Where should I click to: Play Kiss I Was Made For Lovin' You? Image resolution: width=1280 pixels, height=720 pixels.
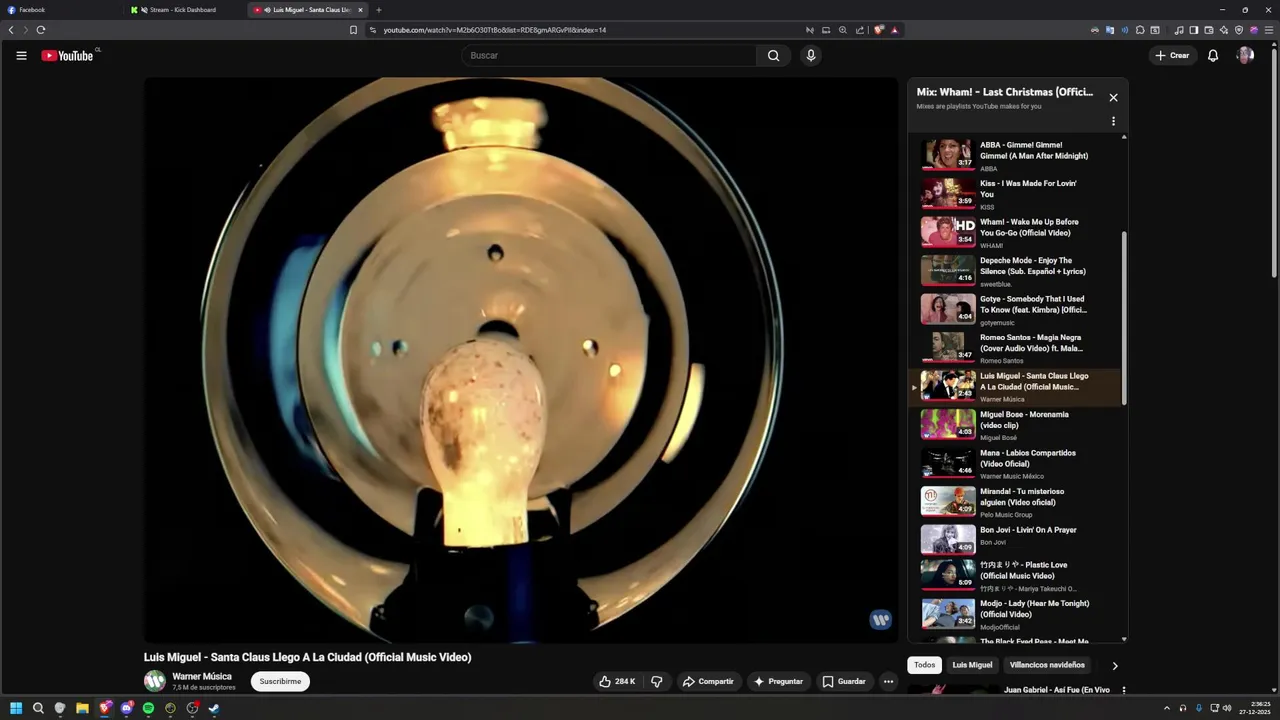pyautogui.click(x=1014, y=194)
